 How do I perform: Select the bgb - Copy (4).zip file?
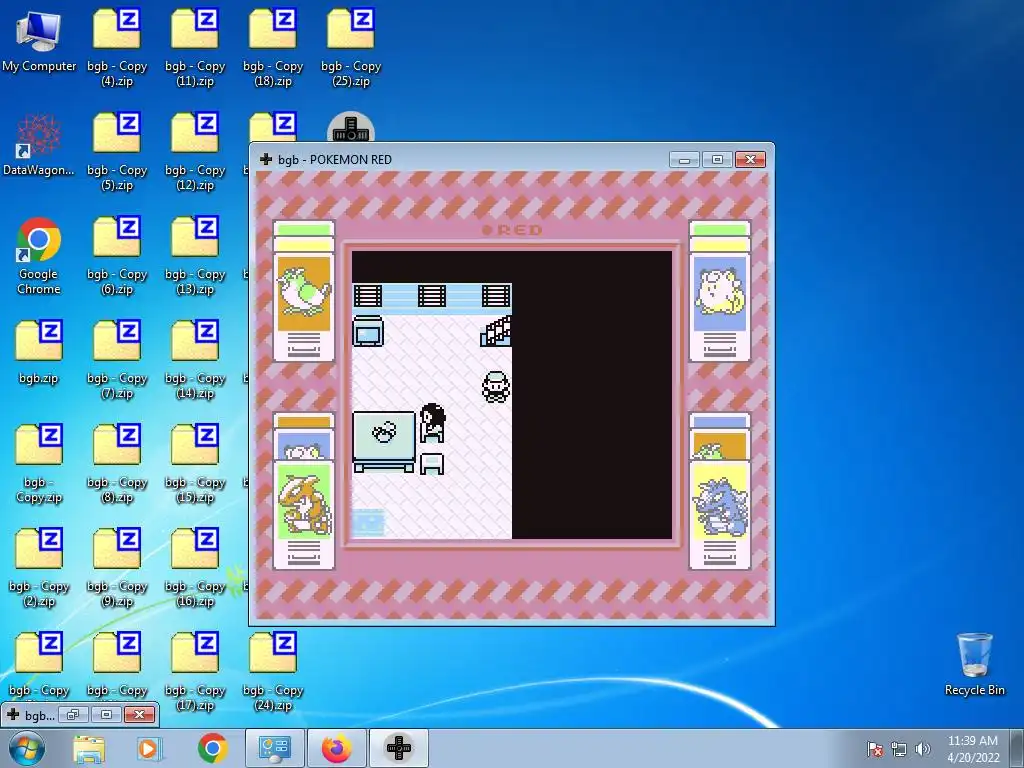(x=117, y=47)
